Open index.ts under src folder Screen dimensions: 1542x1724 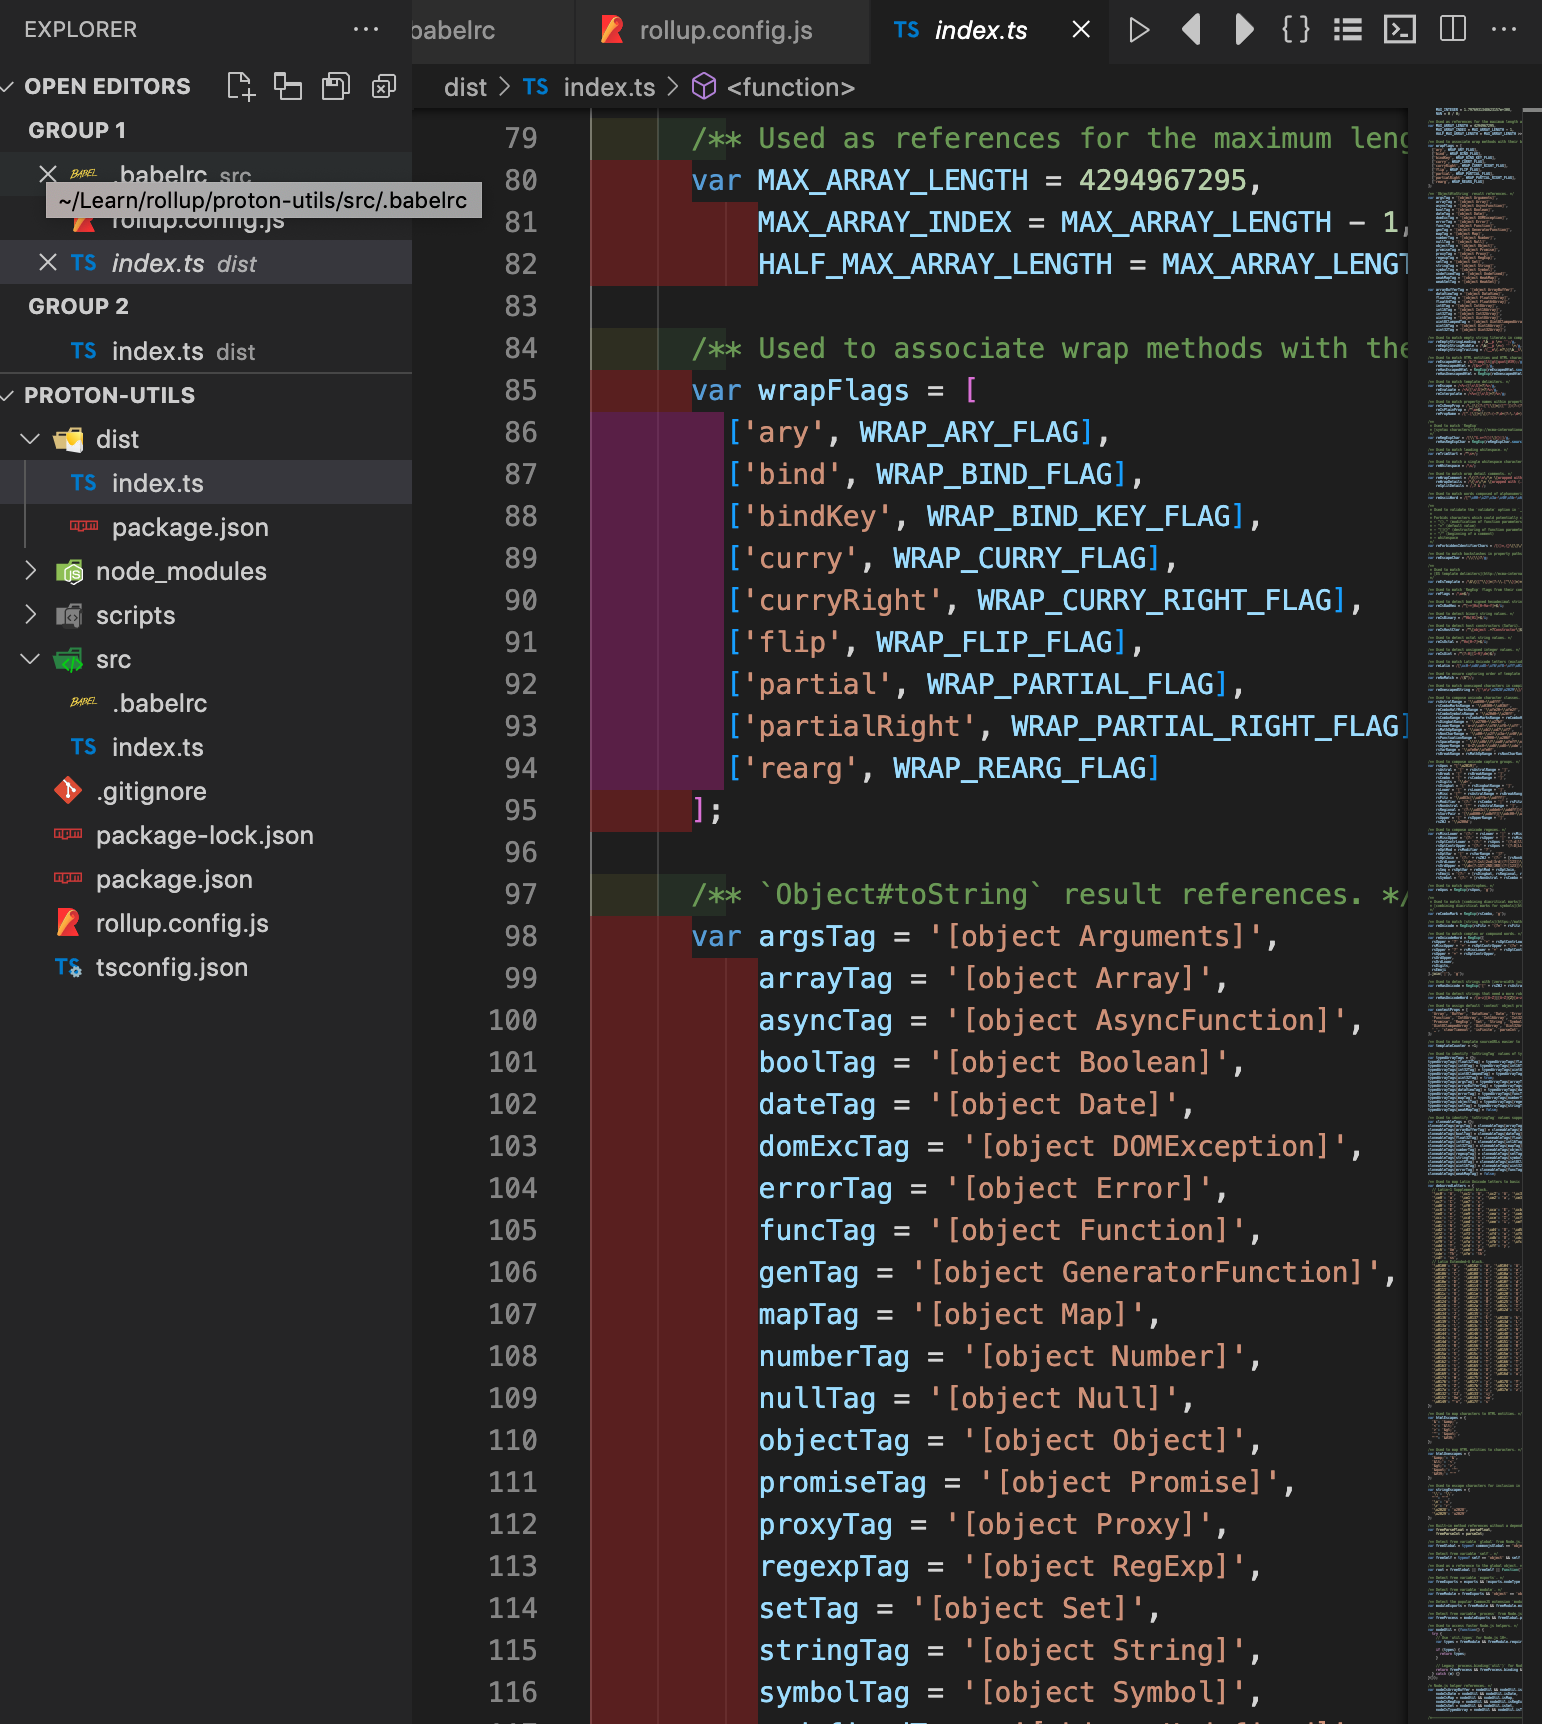tap(206, 747)
